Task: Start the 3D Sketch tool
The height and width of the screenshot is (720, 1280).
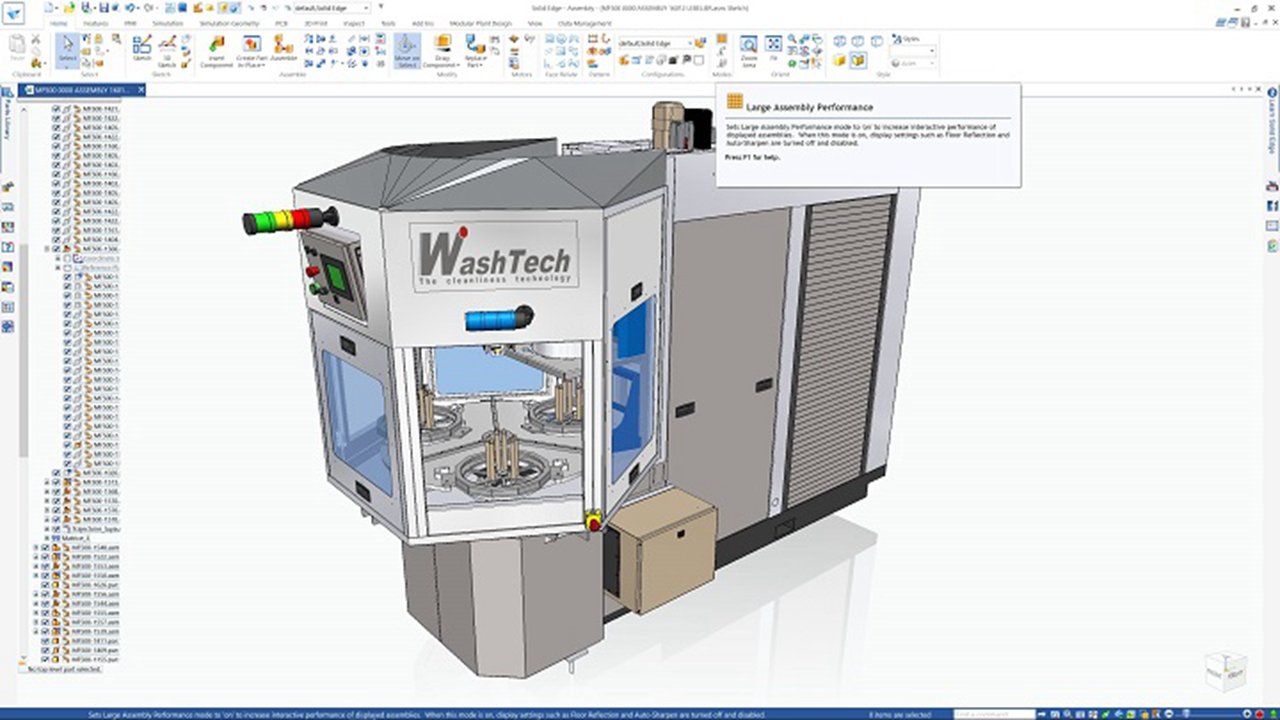Action: tap(167, 50)
